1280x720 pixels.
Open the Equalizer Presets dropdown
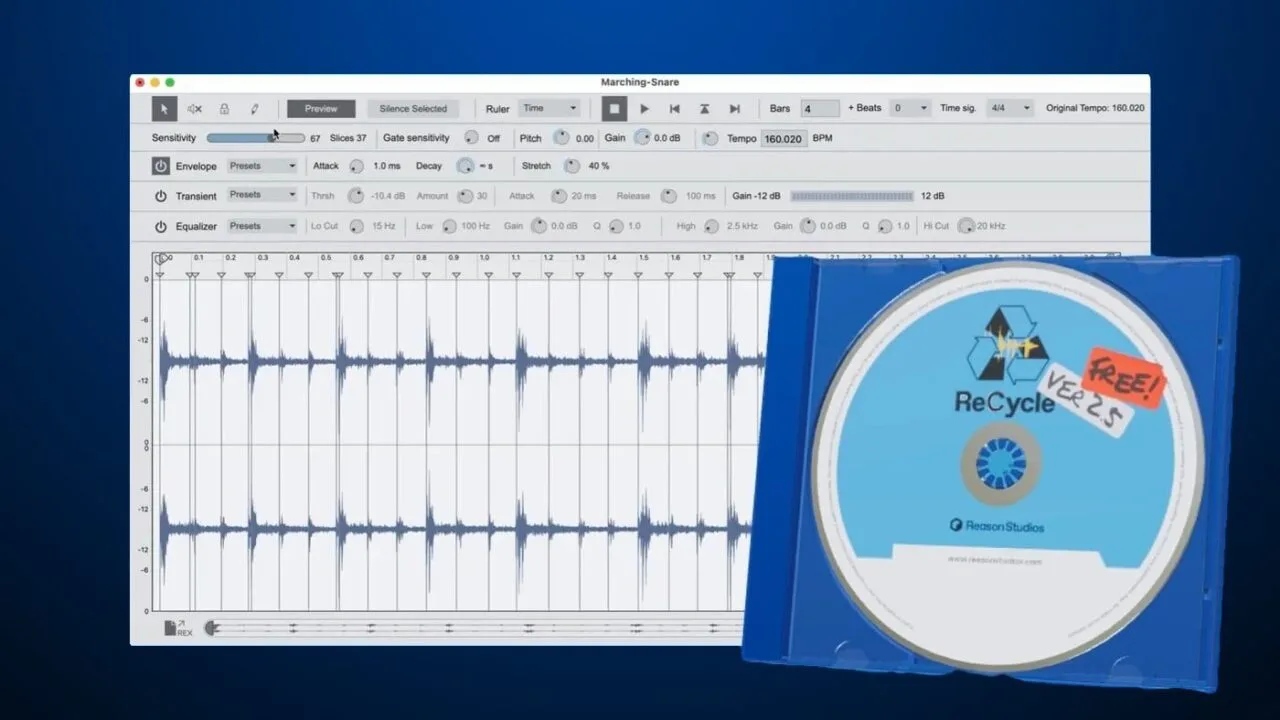[x=262, y=226]
